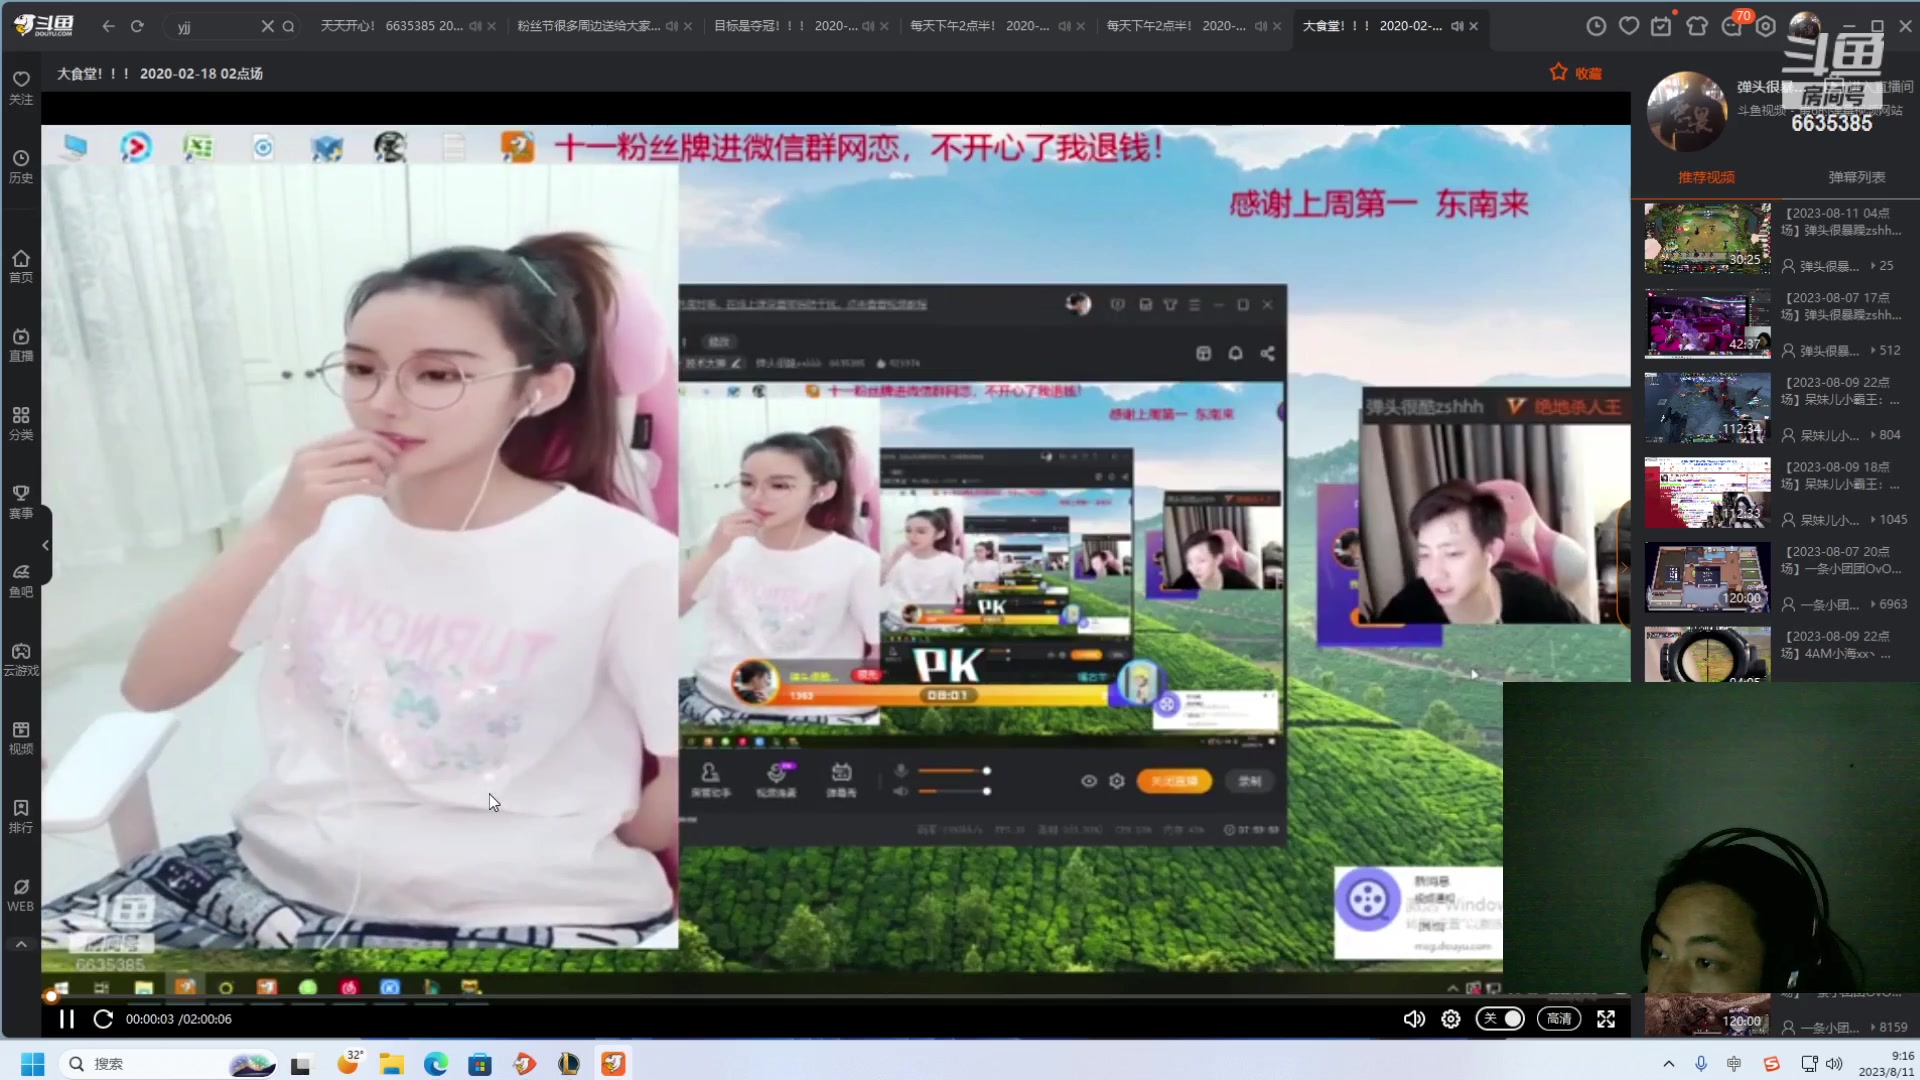The height and width of the screenshot is (1080, 1920).
Task: Open 鱼吧 community in sidebar
Action: pos(21,581)
